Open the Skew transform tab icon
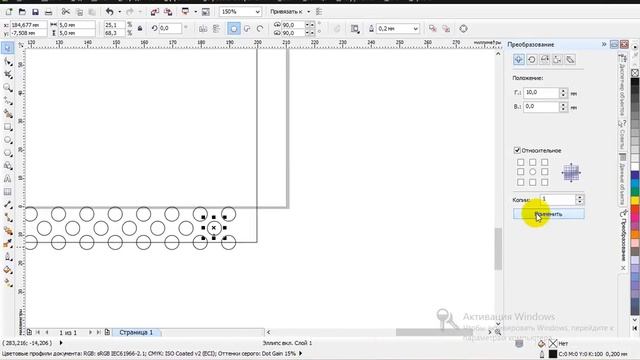The width and height of the screenshot is (640, 360). pos(571,60)
